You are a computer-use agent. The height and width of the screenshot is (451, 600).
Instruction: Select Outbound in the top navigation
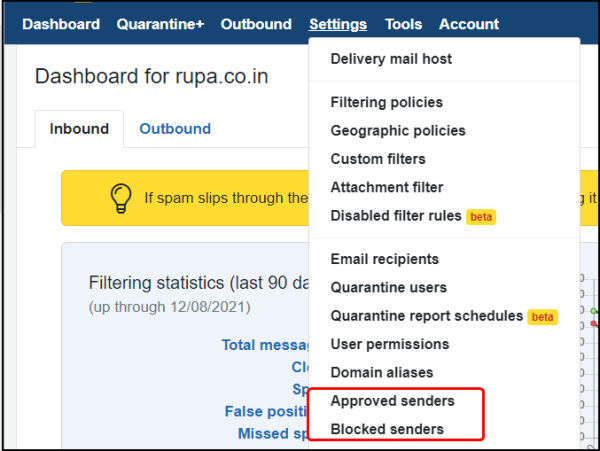pos(256,24)
